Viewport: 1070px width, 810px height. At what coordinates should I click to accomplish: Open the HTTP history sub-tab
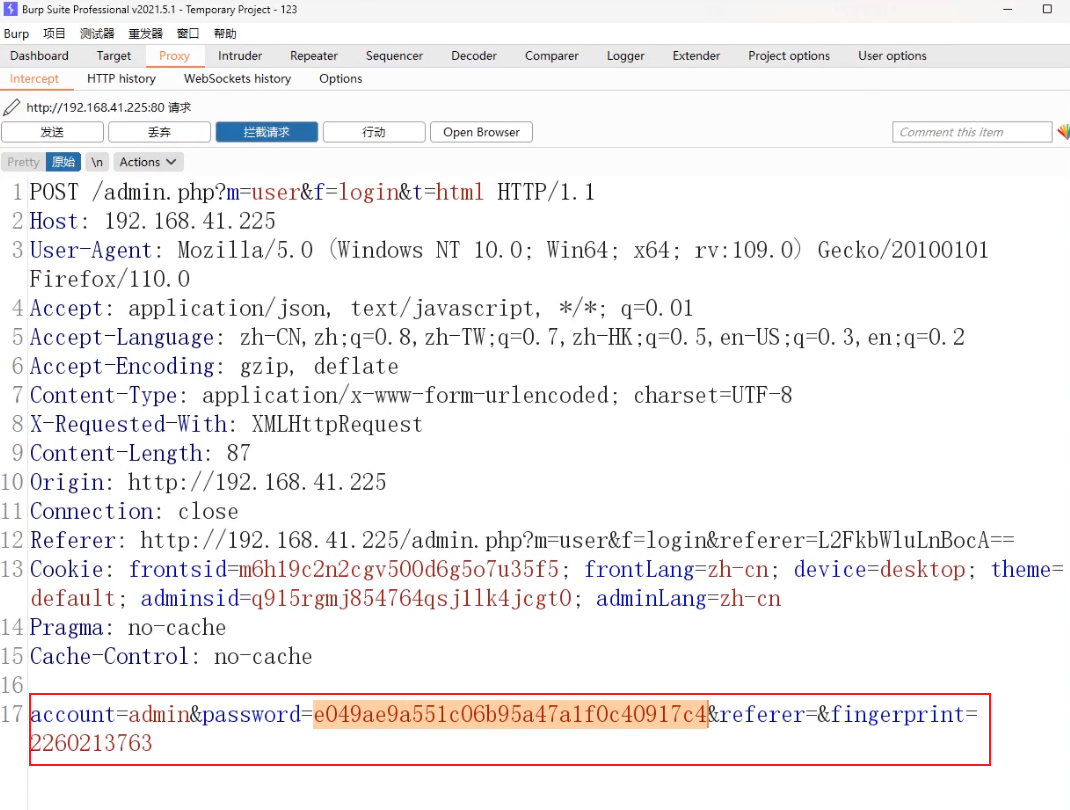pos(121,79)
